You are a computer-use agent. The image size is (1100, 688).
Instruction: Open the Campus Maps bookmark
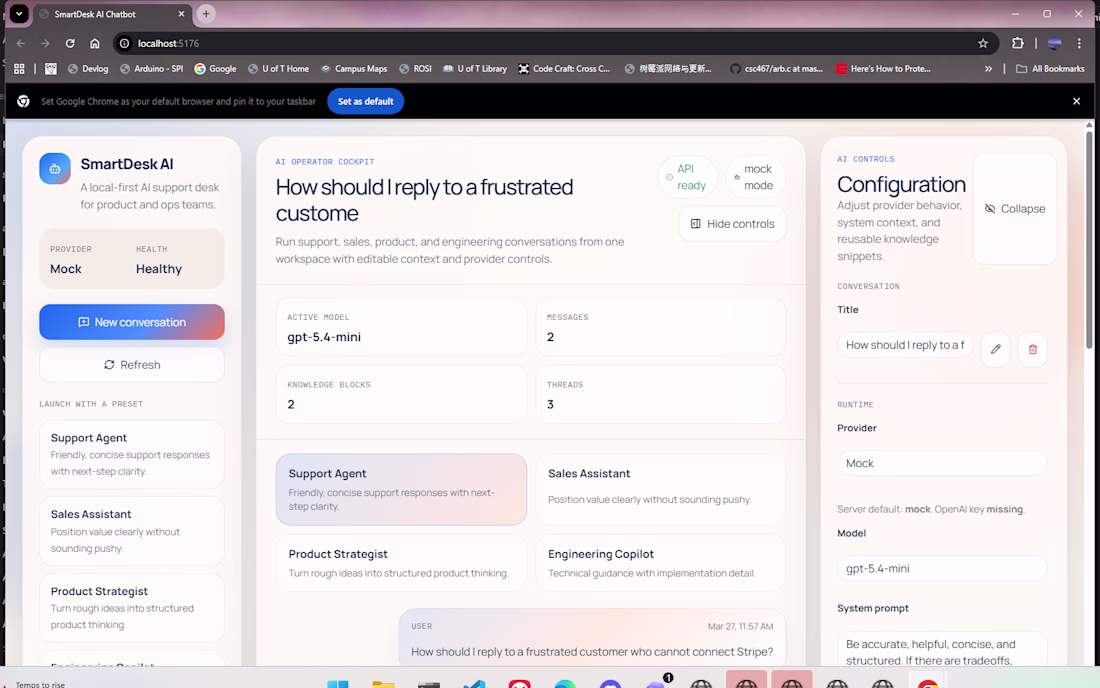[354, 69]
